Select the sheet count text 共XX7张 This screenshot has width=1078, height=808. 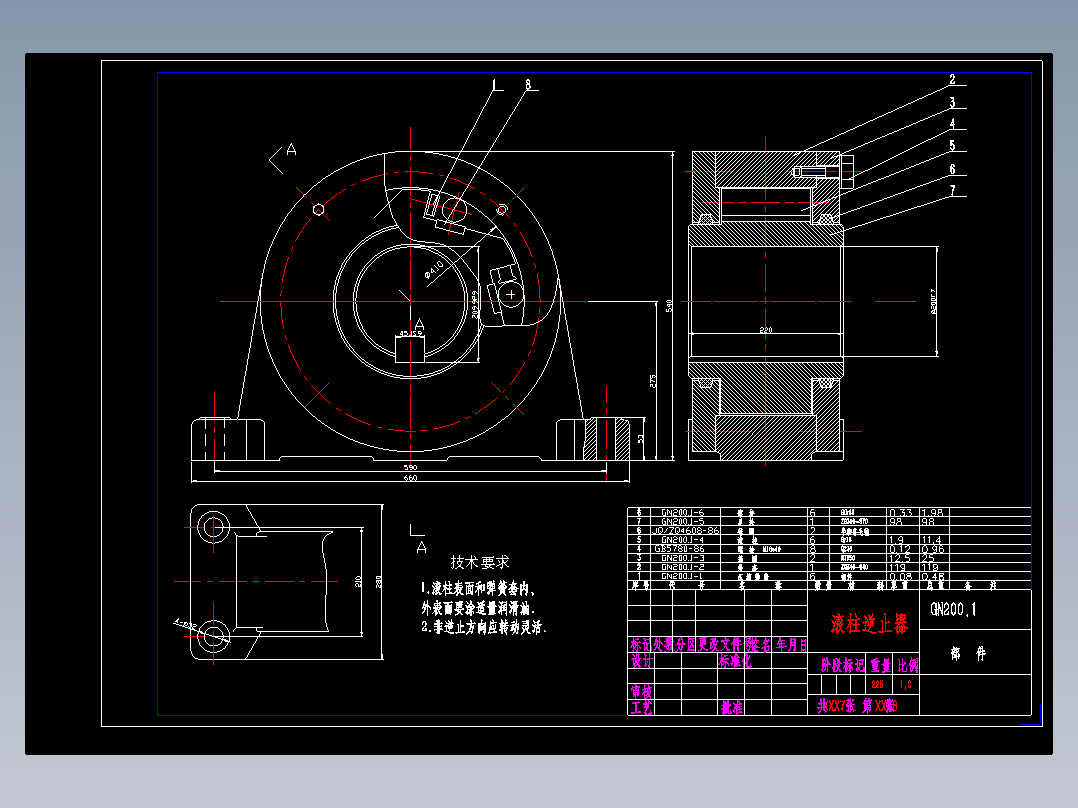837,706
